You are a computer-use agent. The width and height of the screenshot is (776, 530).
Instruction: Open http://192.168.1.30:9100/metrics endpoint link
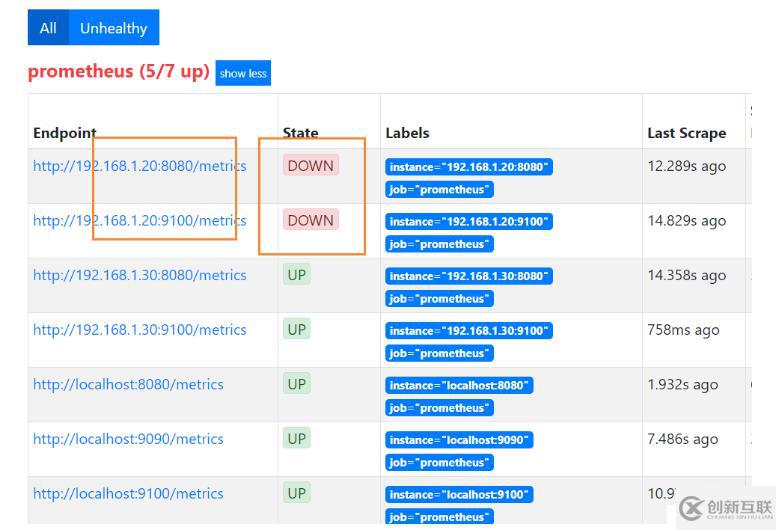[140, 330]
